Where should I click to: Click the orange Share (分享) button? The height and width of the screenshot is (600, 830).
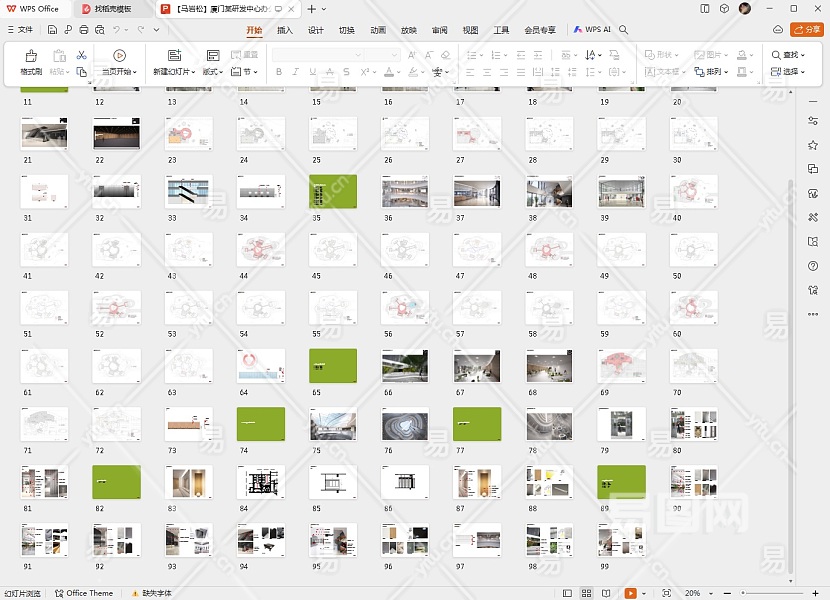pos(805,30)
